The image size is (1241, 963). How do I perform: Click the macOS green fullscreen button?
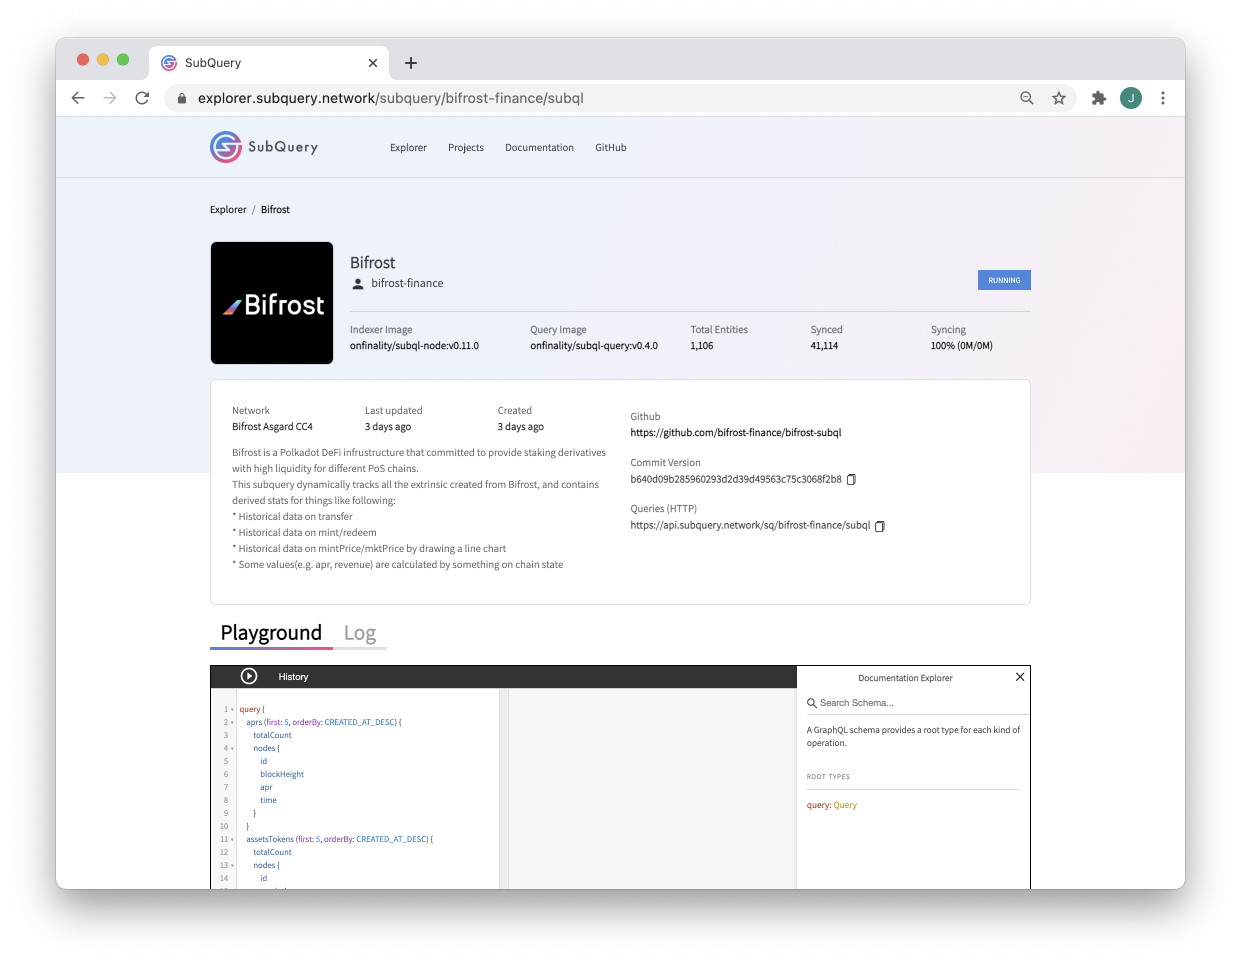[x=123, y=60]
